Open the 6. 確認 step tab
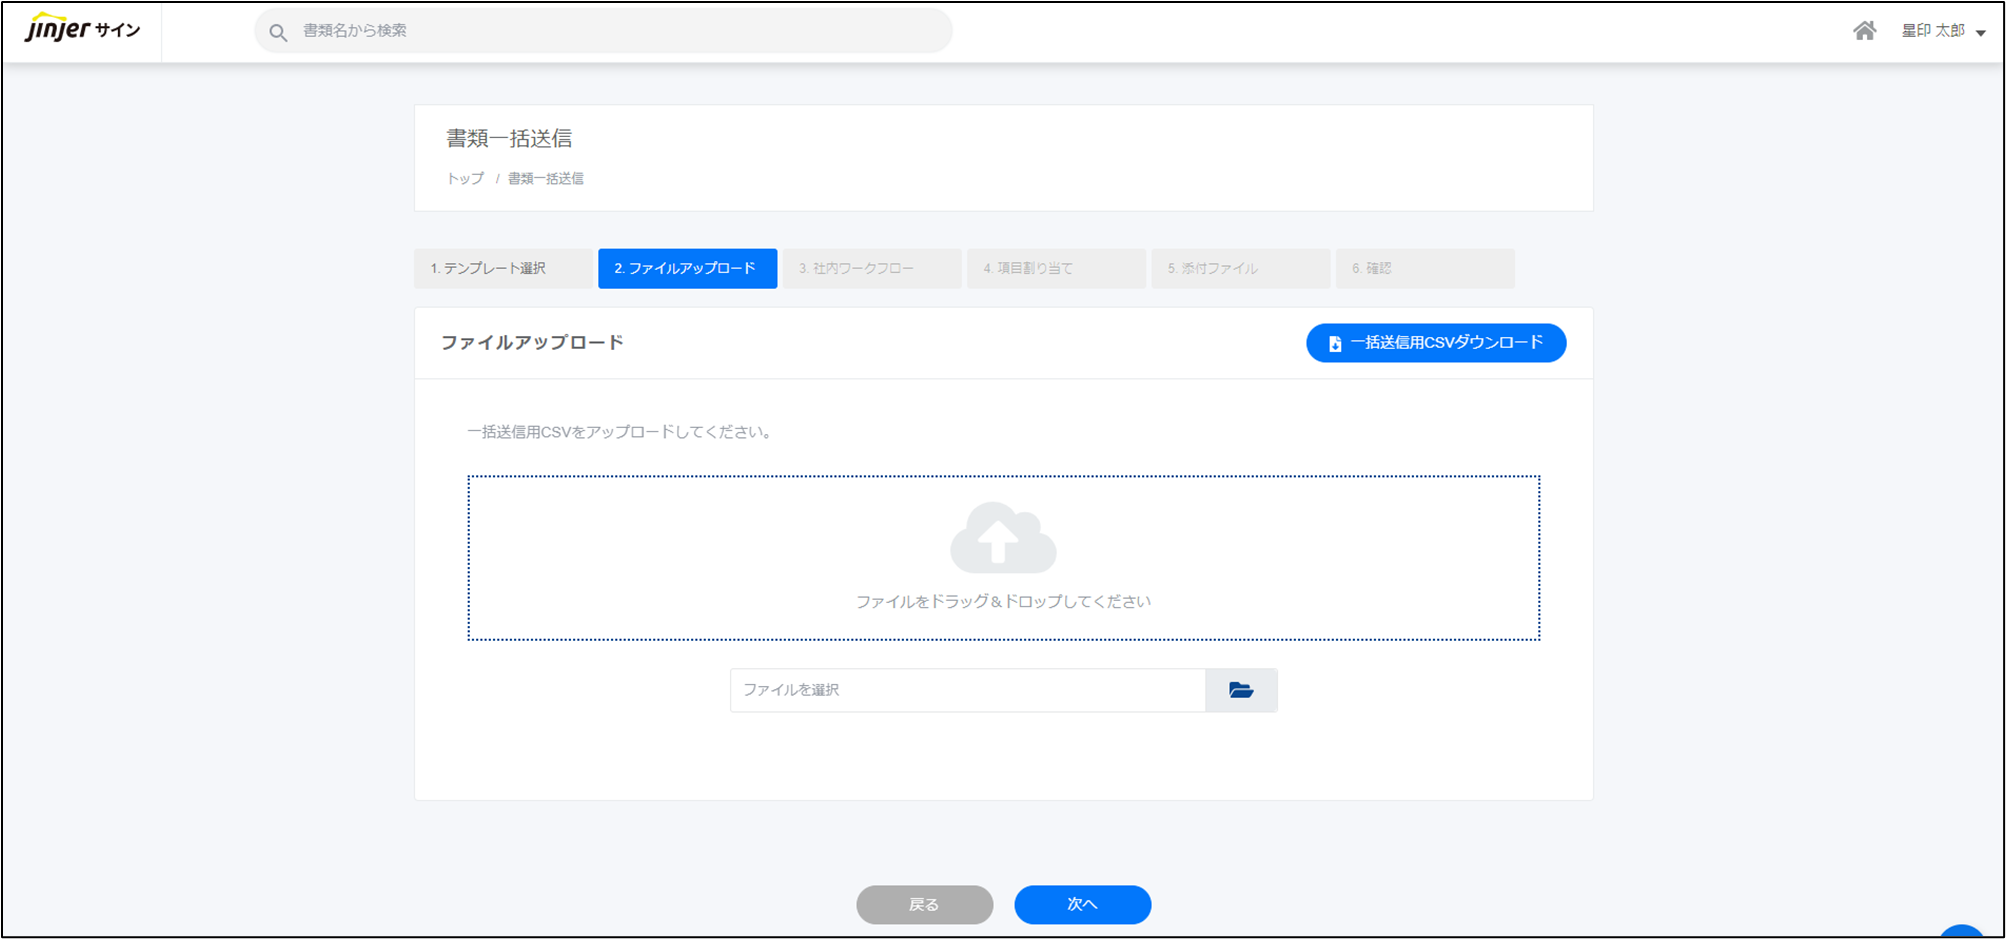Viewport: 2006px width, 939px height. (1424, 268)
